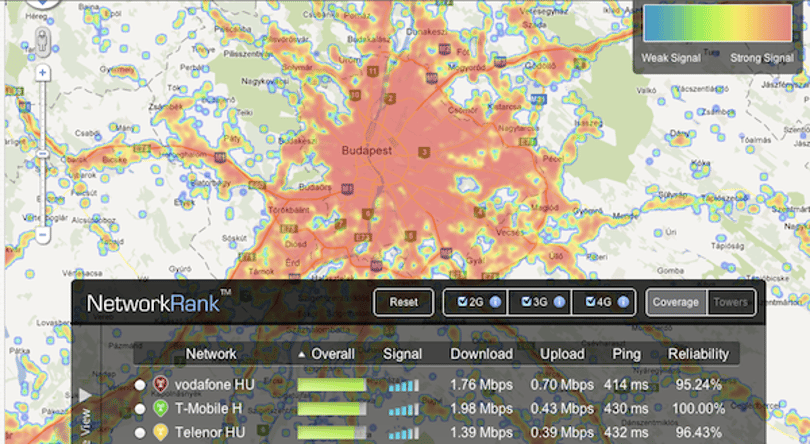Click the Budapest label on map
Screen dimensions: 810x444
coord(367,151)
